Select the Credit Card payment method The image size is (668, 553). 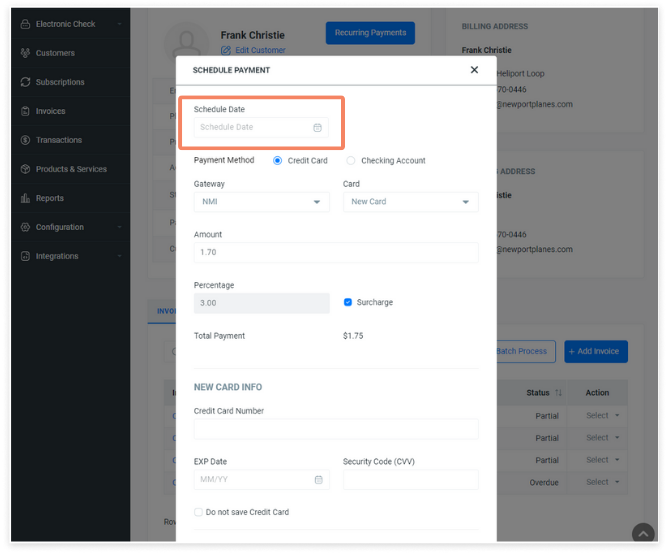point(277,161)
